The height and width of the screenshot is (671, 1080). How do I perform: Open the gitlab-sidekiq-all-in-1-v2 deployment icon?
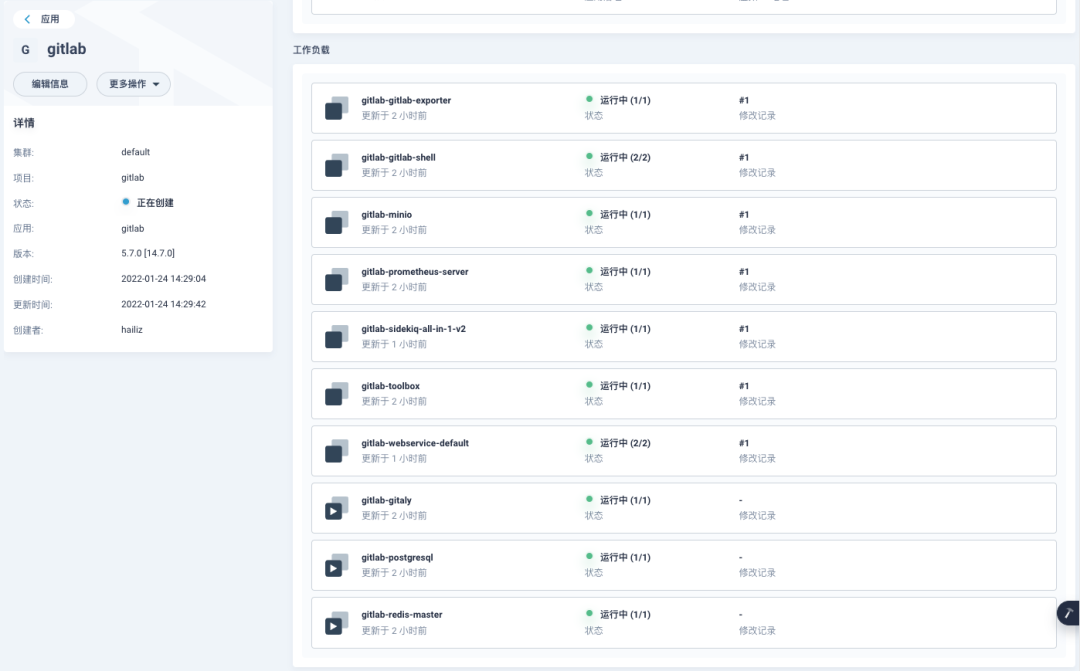pos(336,337)
